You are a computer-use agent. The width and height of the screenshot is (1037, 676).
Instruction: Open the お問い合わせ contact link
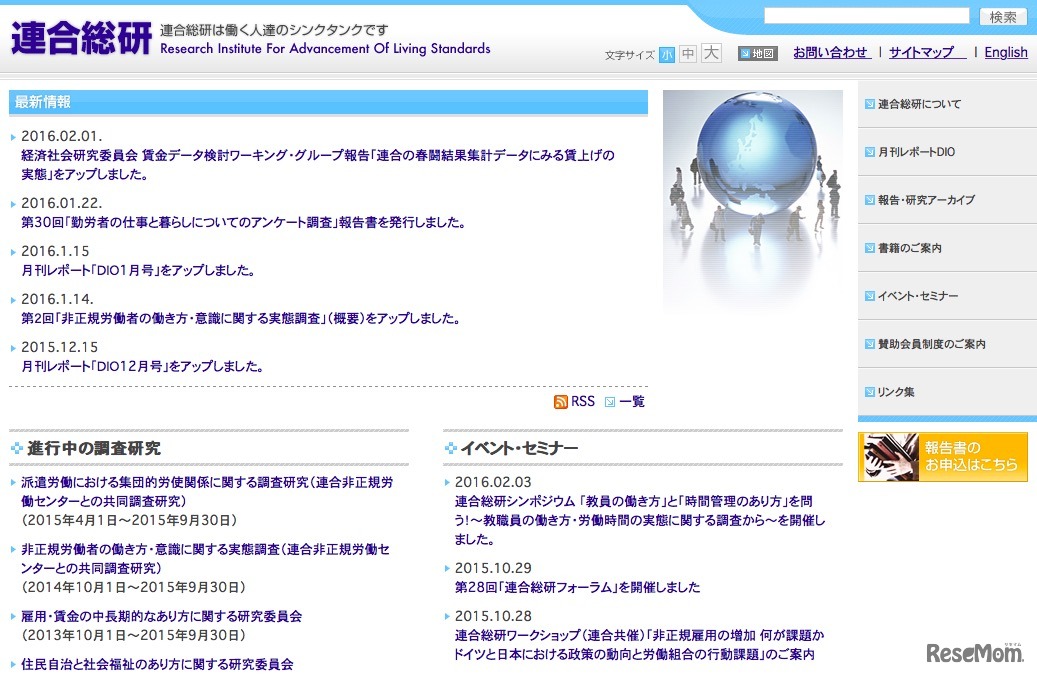tap(831, 52)
